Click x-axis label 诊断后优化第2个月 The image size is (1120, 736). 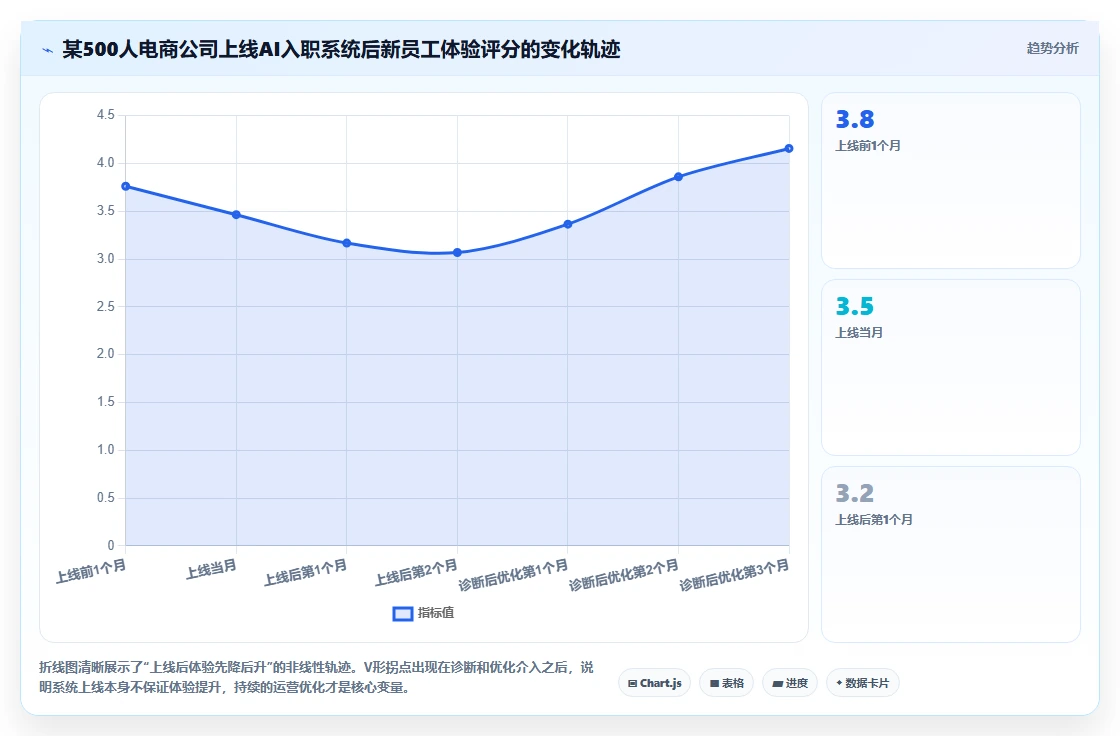click(x=624, y=575)
